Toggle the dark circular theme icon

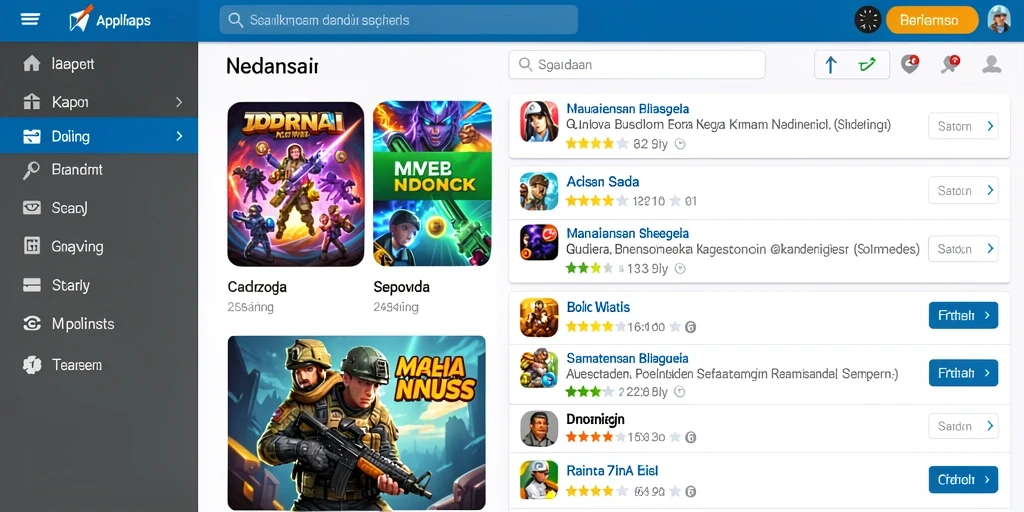tap(868, 20)
